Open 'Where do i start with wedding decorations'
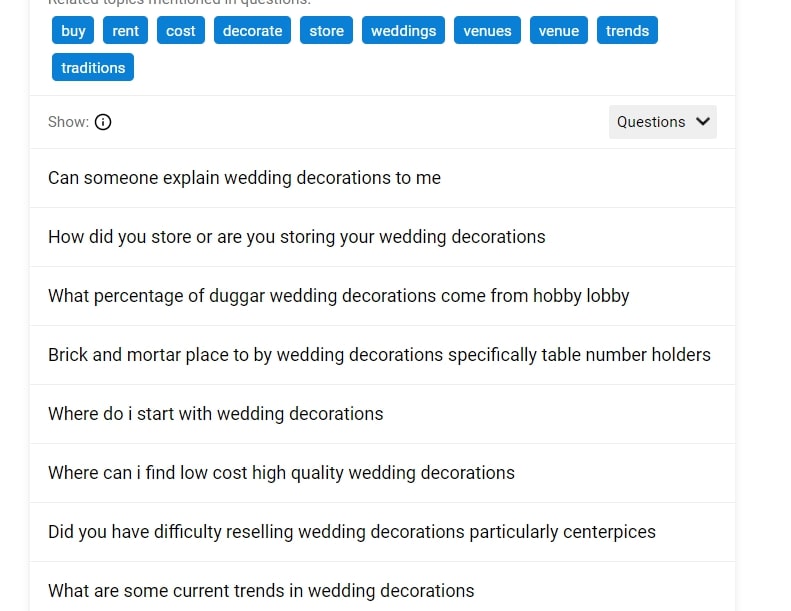 382,414
